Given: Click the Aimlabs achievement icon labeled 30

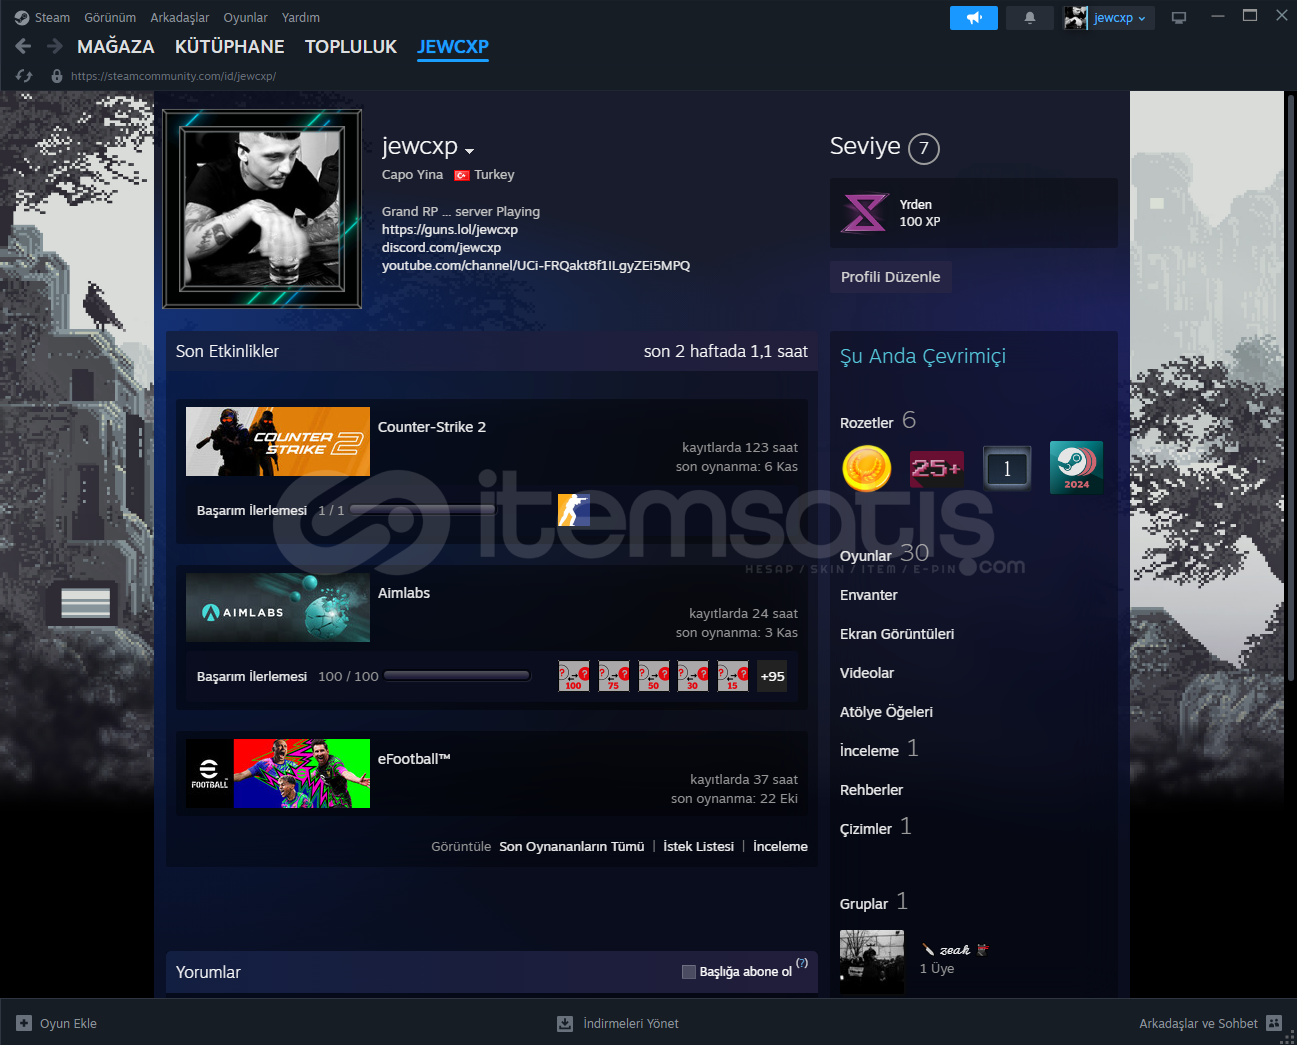Looking at the screenshot, I should tap(693, 676).
